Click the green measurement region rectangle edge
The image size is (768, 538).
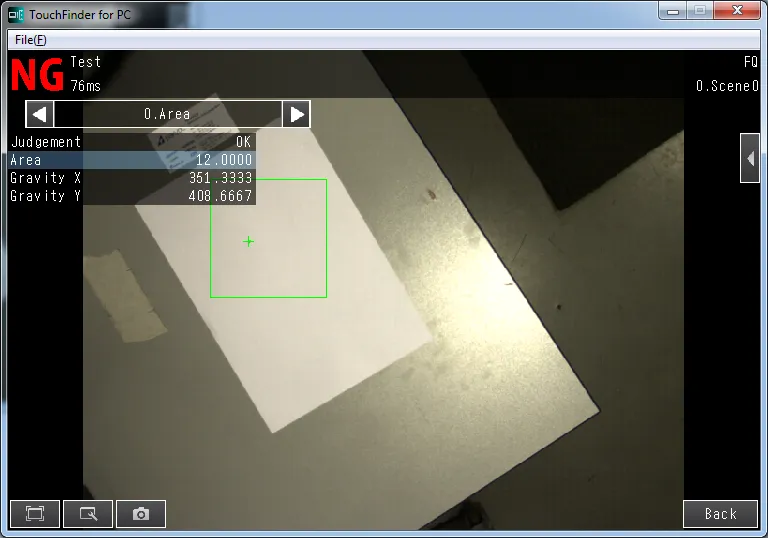(x=326, y=240)
